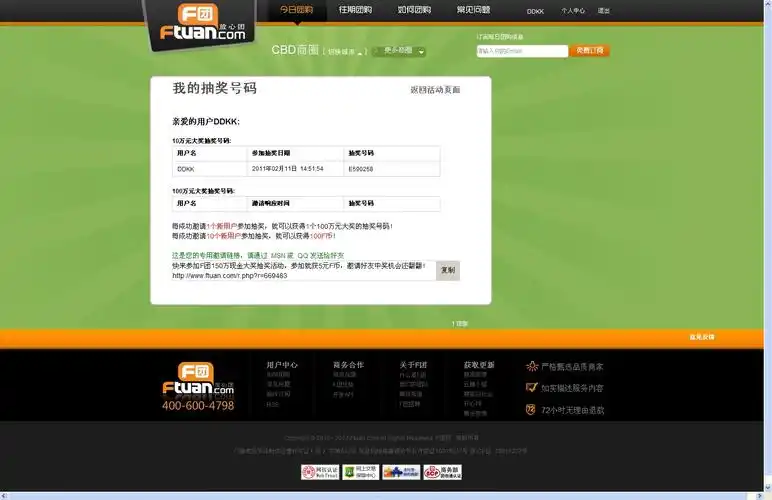The height and width of the screenshot is (500, 772).
Task: Open the 更多商圈 dropdown
Action: 399,51
